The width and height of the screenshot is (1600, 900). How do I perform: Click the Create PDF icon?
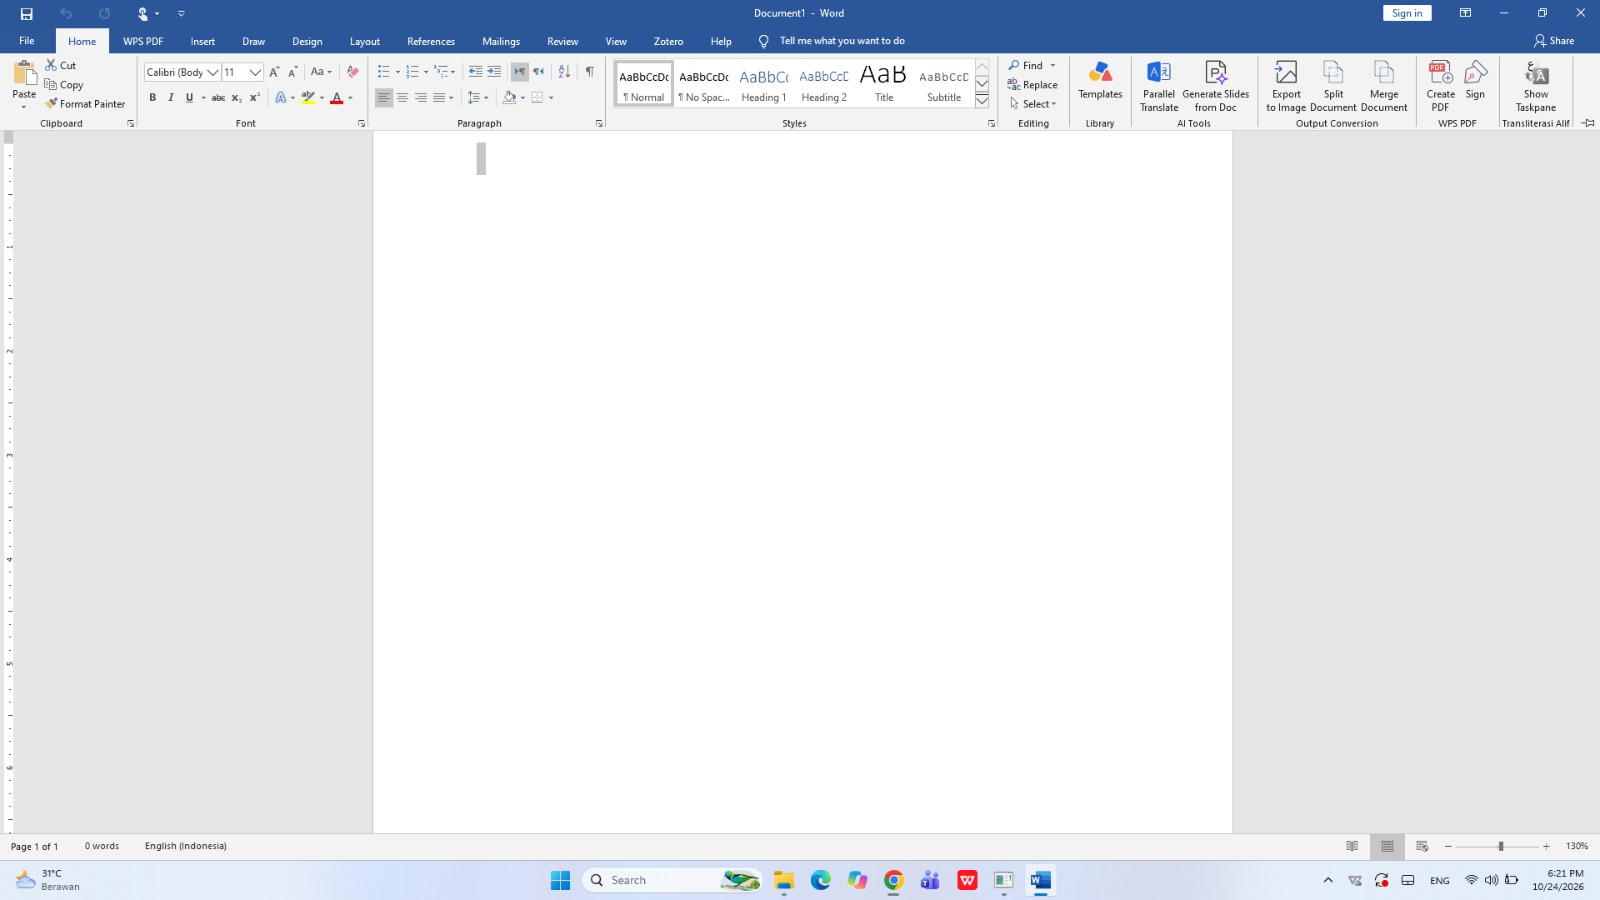1441,86
